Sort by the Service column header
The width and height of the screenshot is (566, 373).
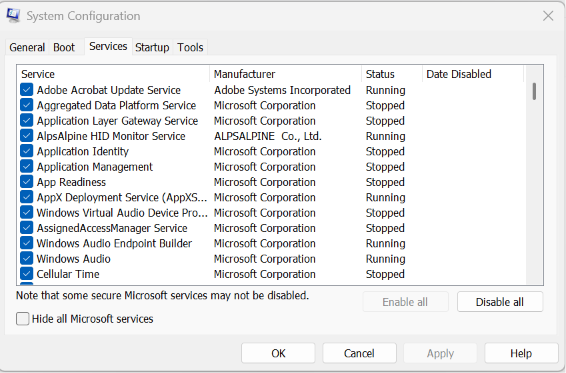coord(113,74)
